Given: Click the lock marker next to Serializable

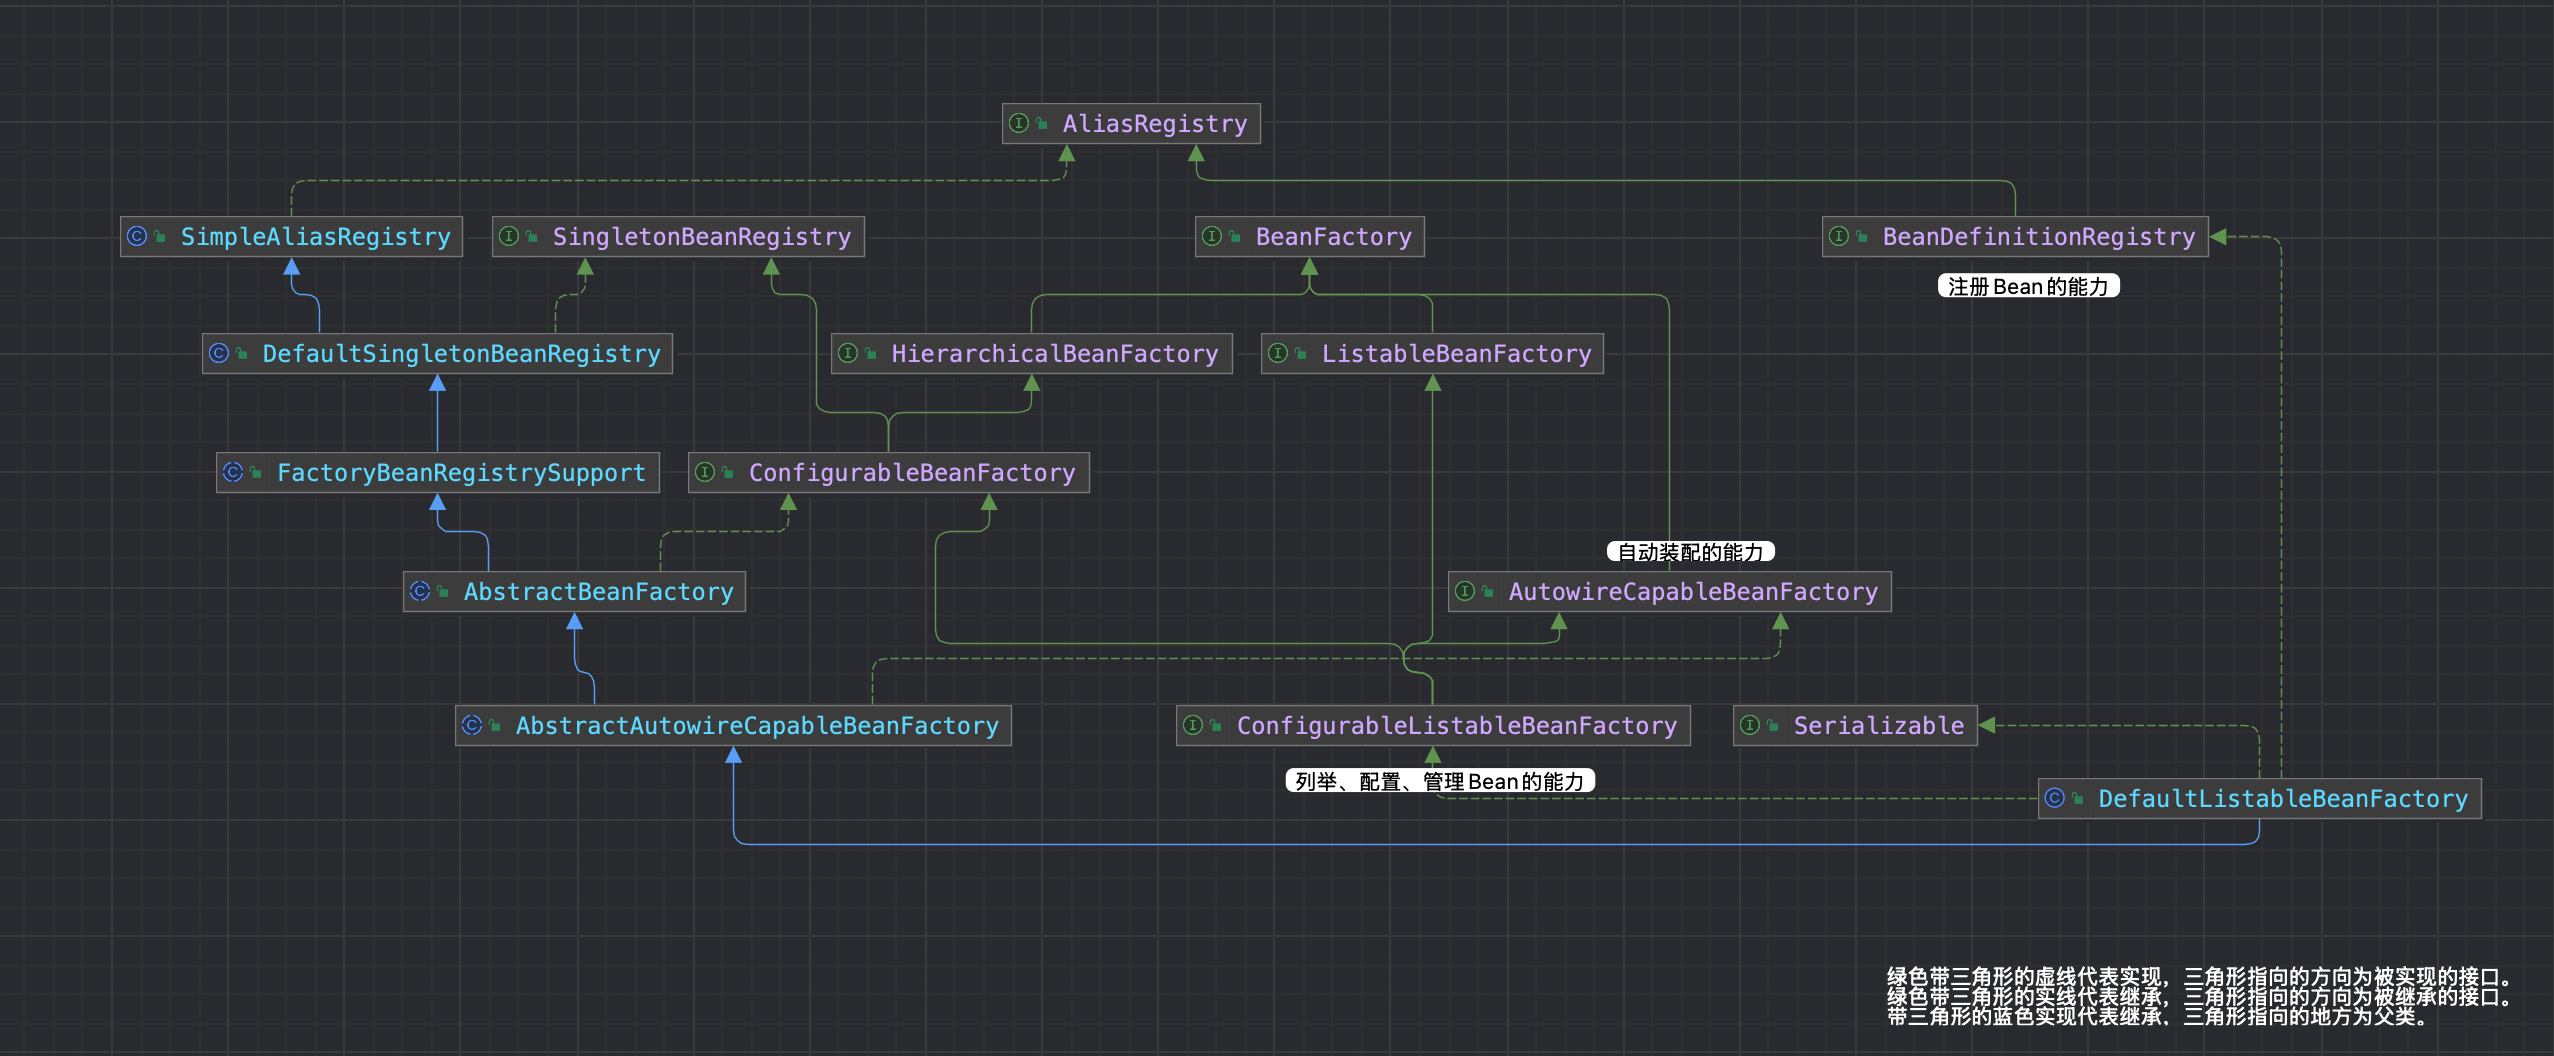Looking at the screenshot, I should coord(1772,725).
